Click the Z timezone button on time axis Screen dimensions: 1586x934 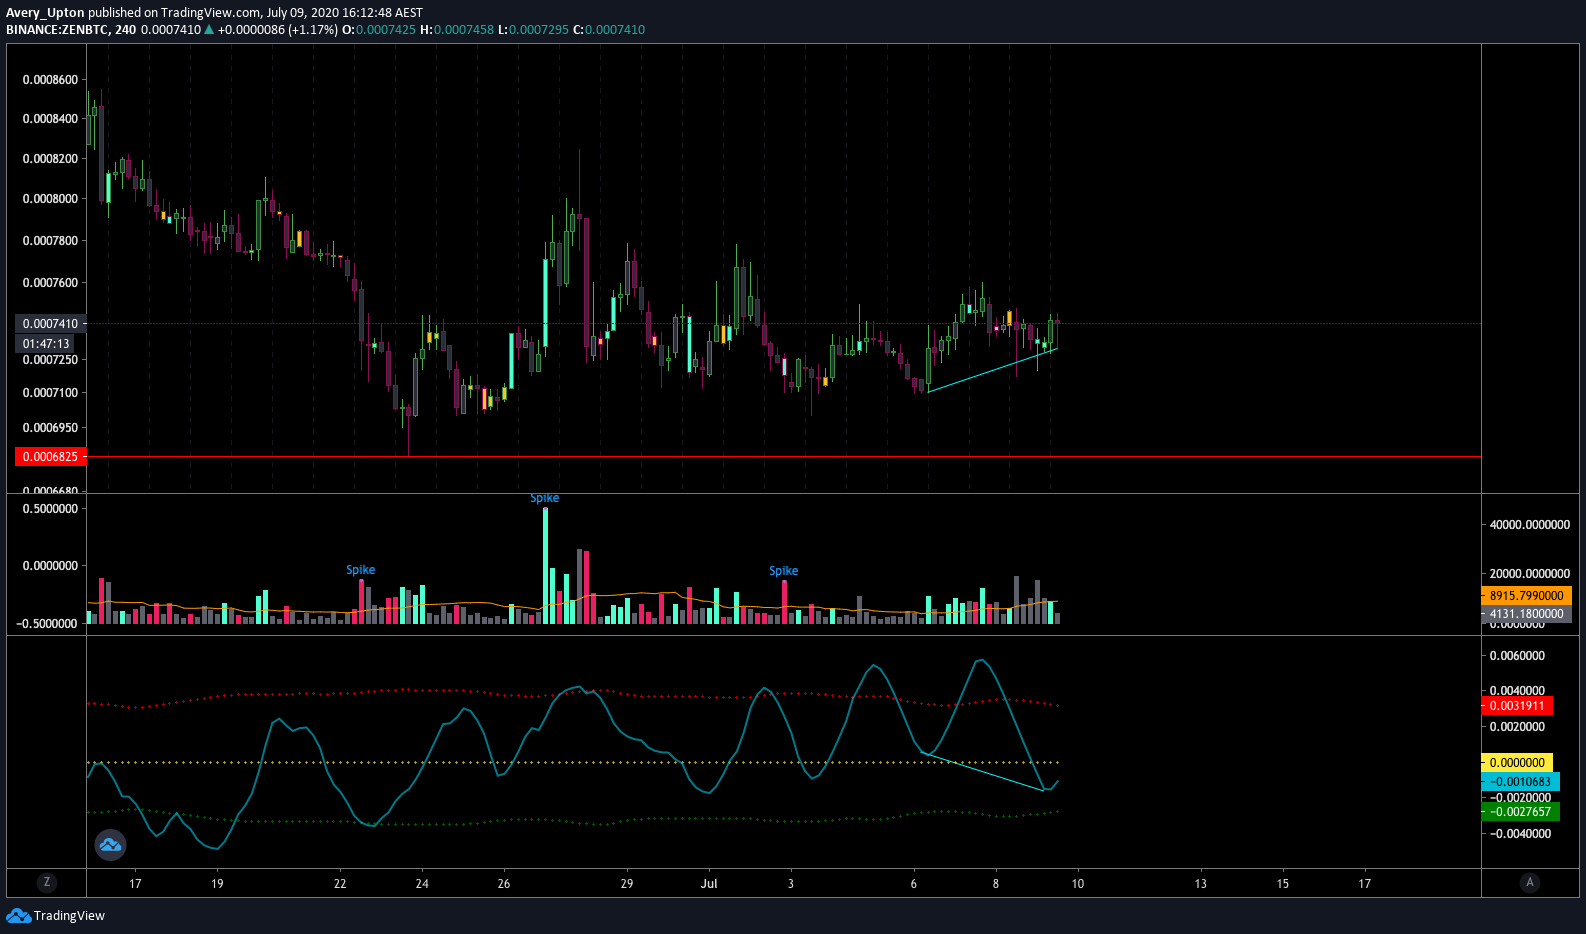click(46, 883)
